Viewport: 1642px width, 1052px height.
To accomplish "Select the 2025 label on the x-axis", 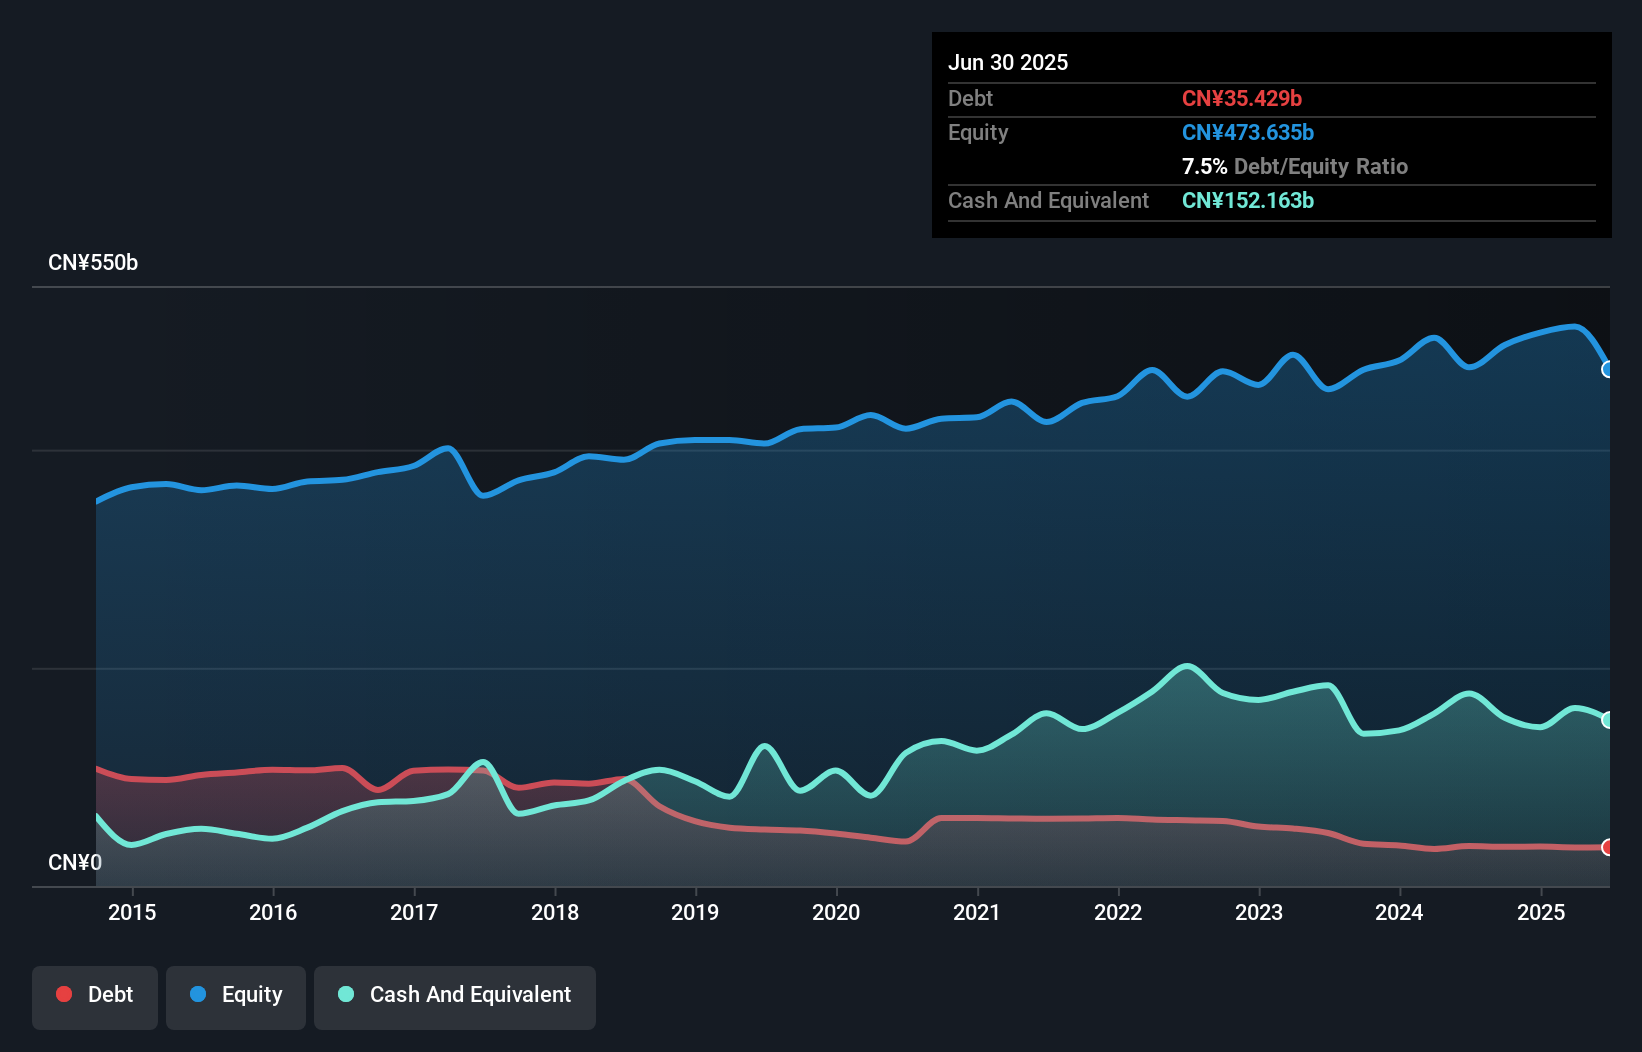I will click(1541, 912).
